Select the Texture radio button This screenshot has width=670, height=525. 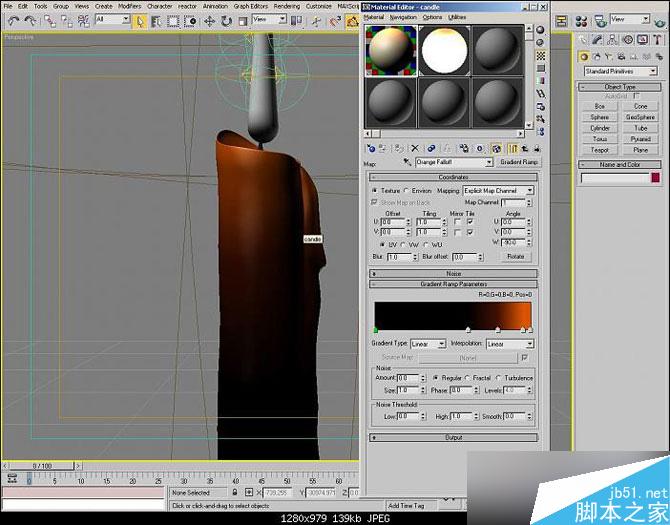pos(374,190)
